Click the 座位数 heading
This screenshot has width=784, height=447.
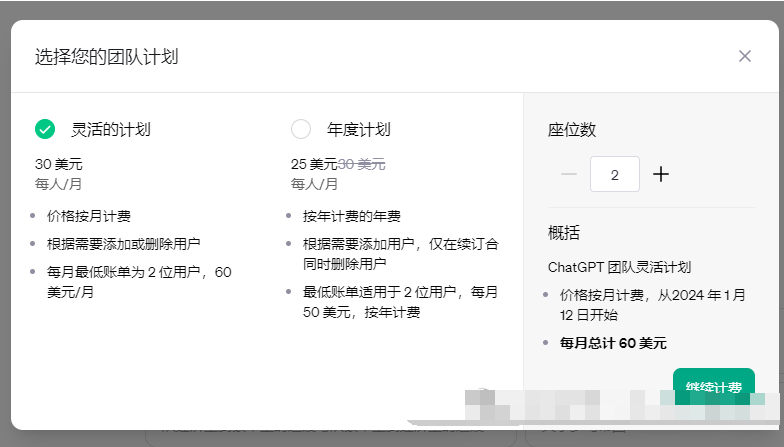point(572,130)
